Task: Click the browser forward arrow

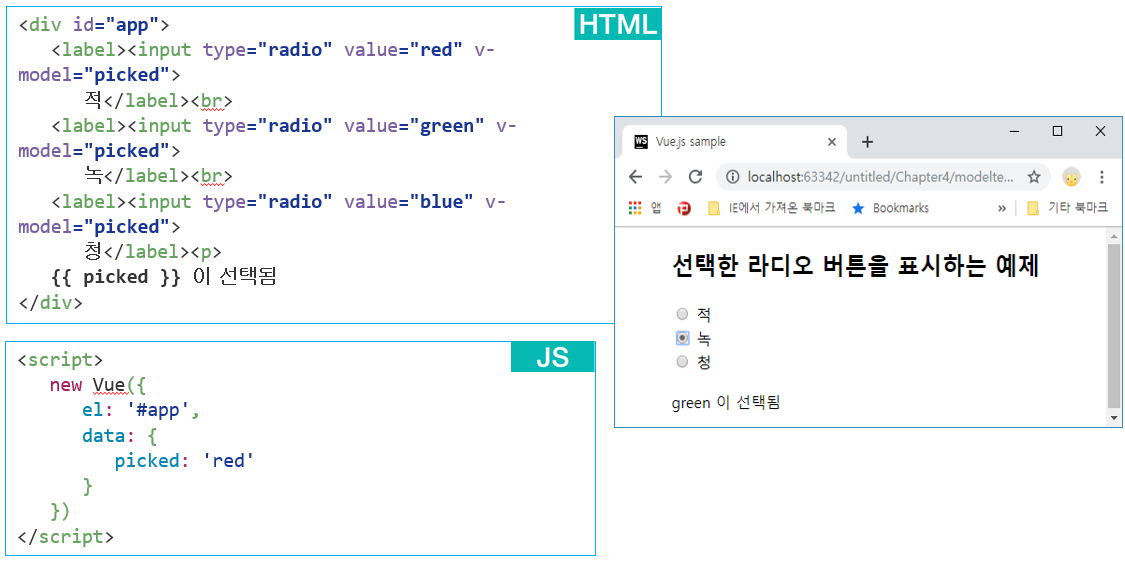Action: (665, 177)
